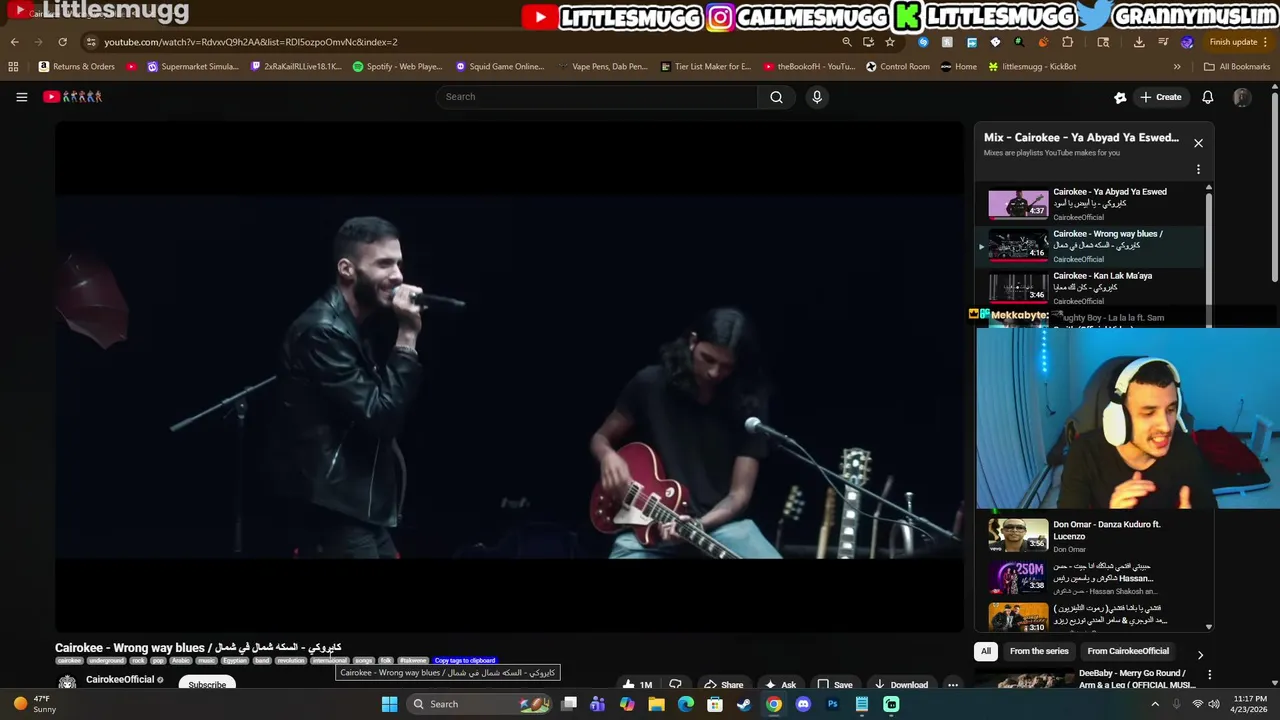The image size is (1280, 720).
Task: Open the Control Room bookmark
Action: [898, 67]
